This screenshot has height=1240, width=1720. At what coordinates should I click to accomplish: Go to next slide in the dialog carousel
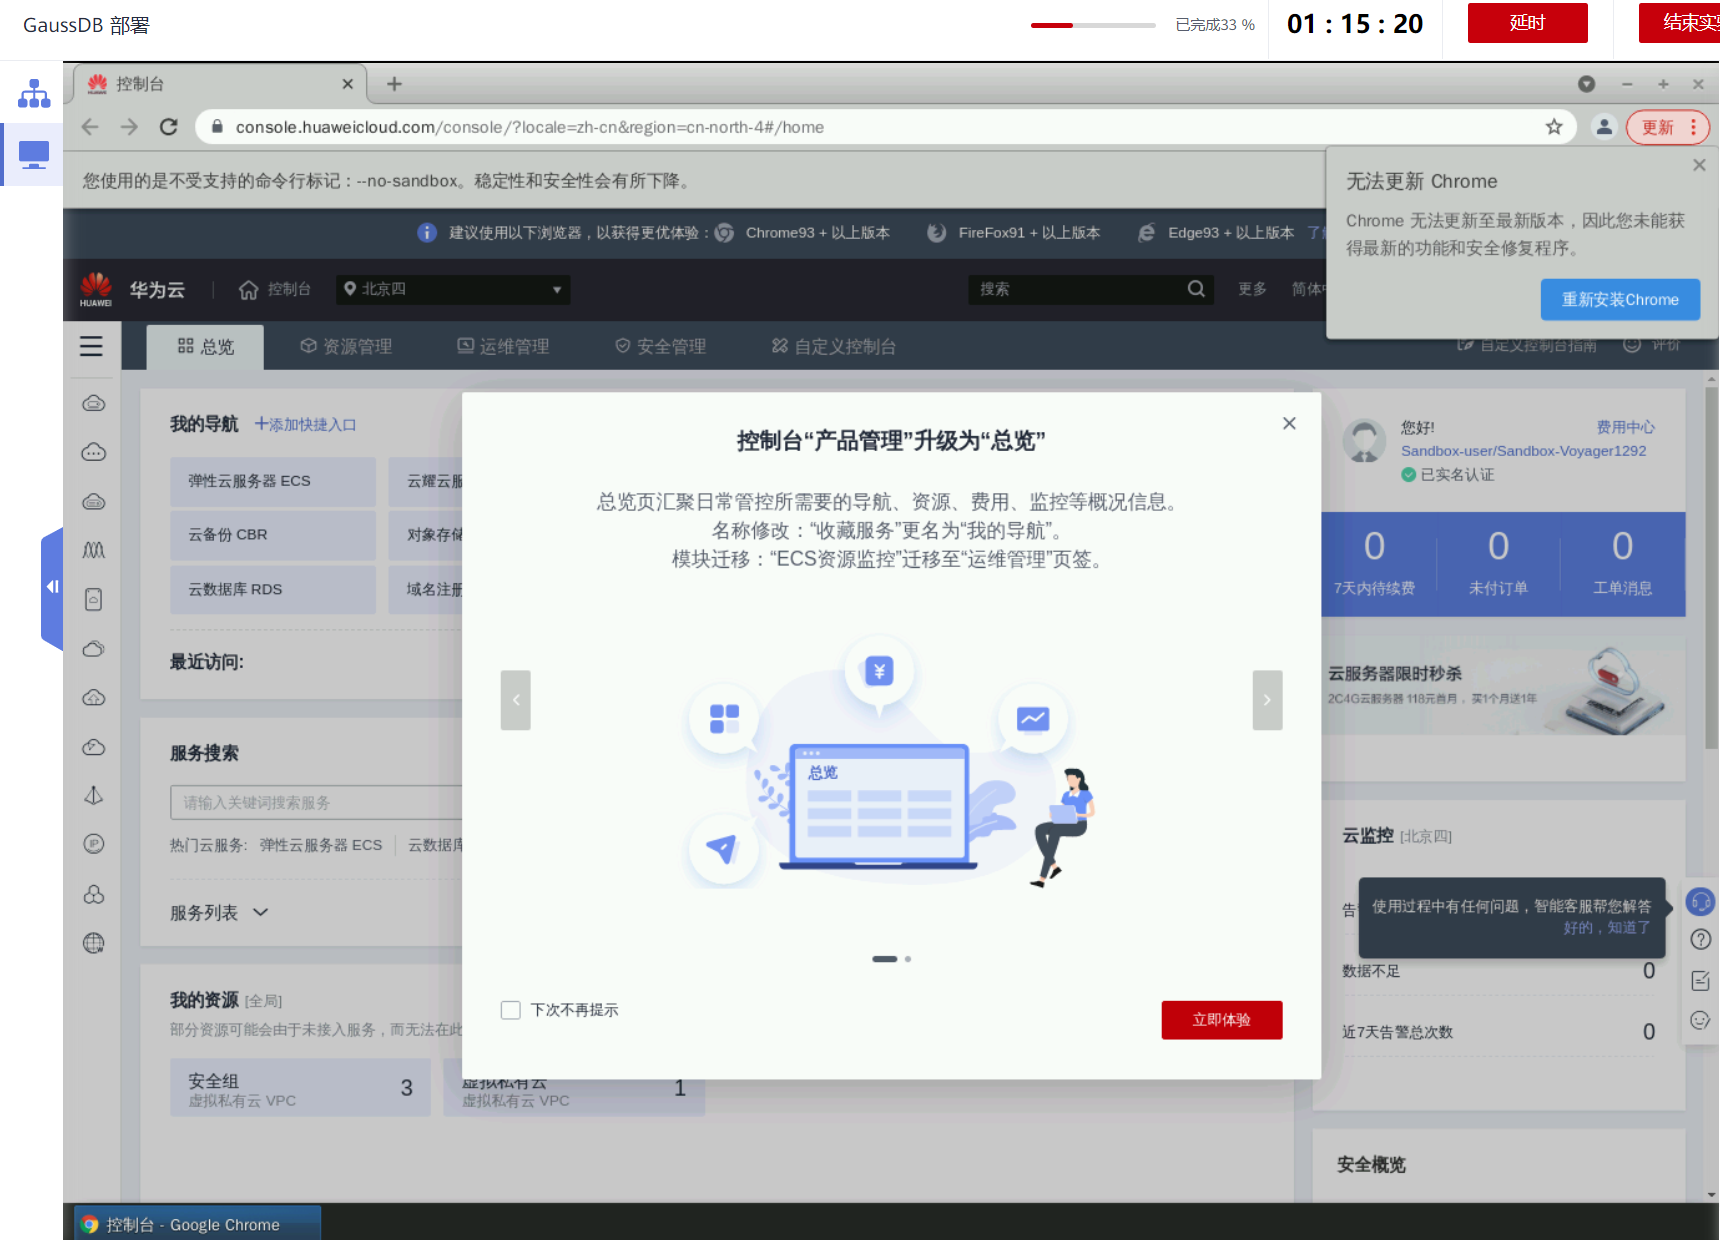1267,700
